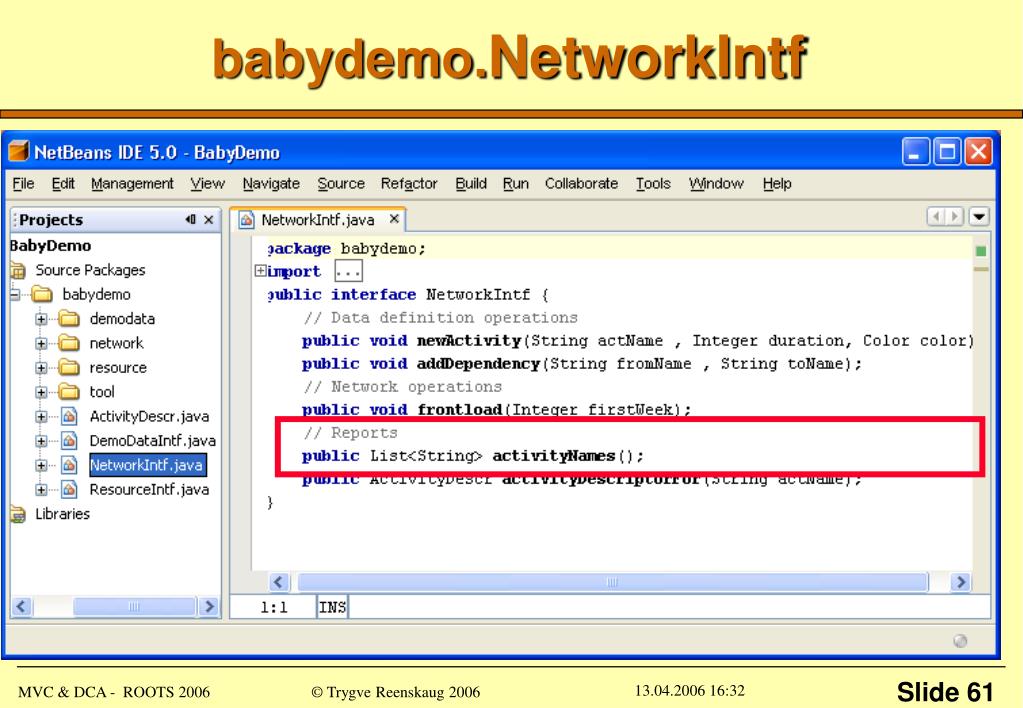The height and width of the screenshot is (708, 1023).
Task: Open the Build menu
Action: 471,184
